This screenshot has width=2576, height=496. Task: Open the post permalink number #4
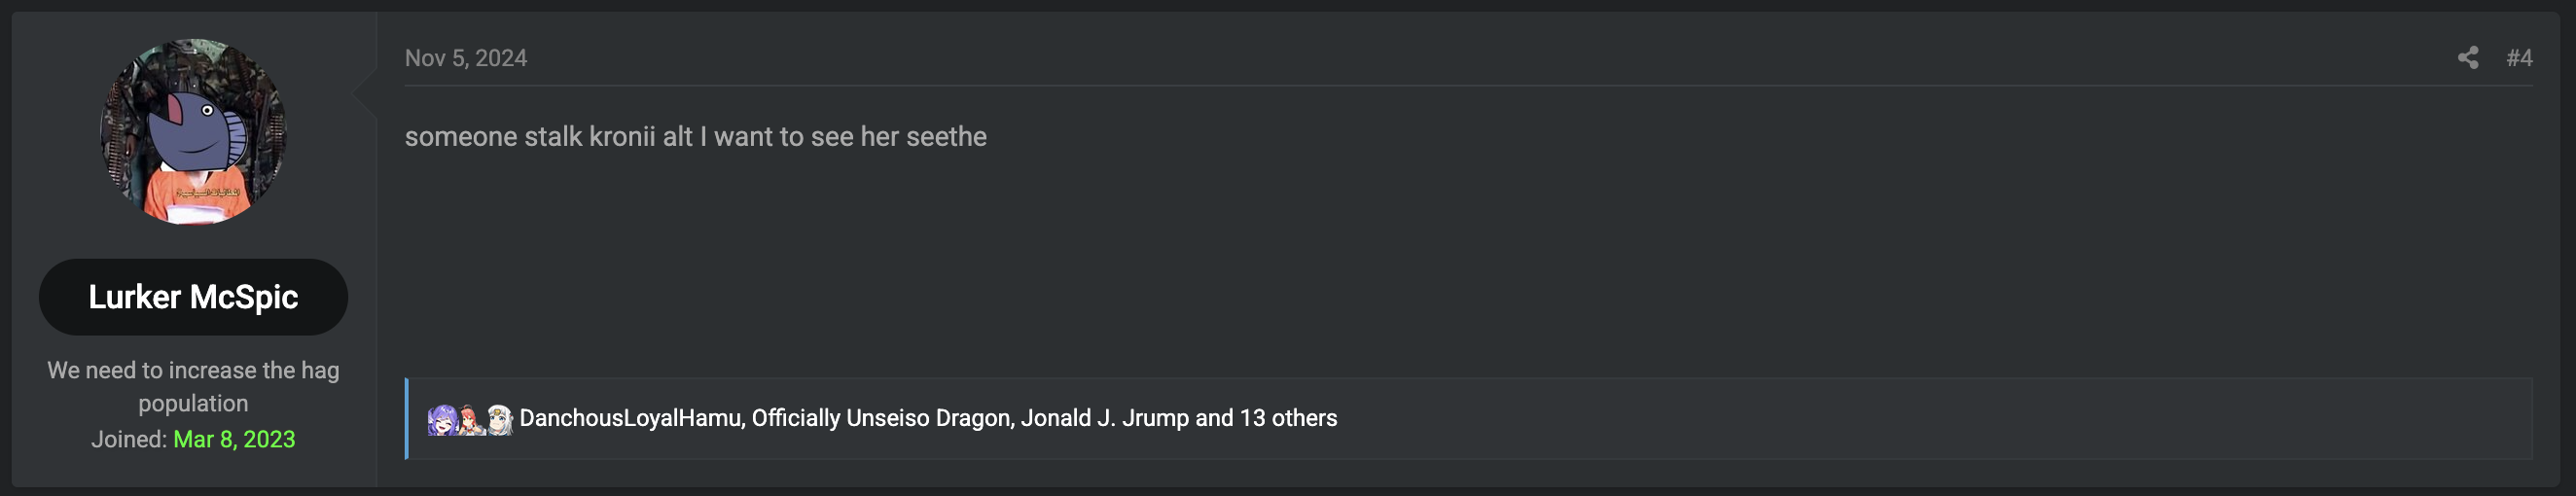[x=2519, y=58]
